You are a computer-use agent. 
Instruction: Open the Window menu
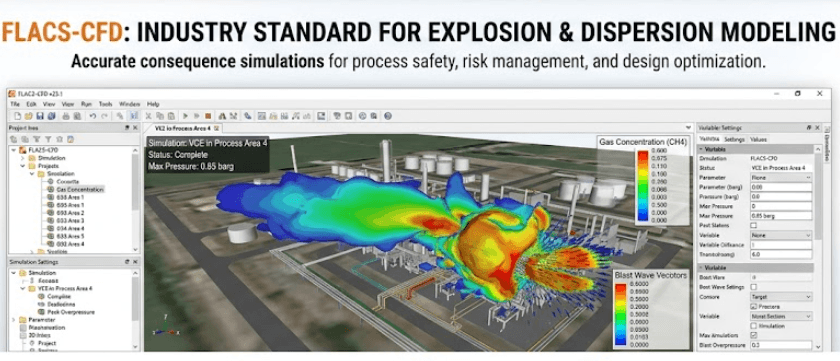click(x=130, y=104)
